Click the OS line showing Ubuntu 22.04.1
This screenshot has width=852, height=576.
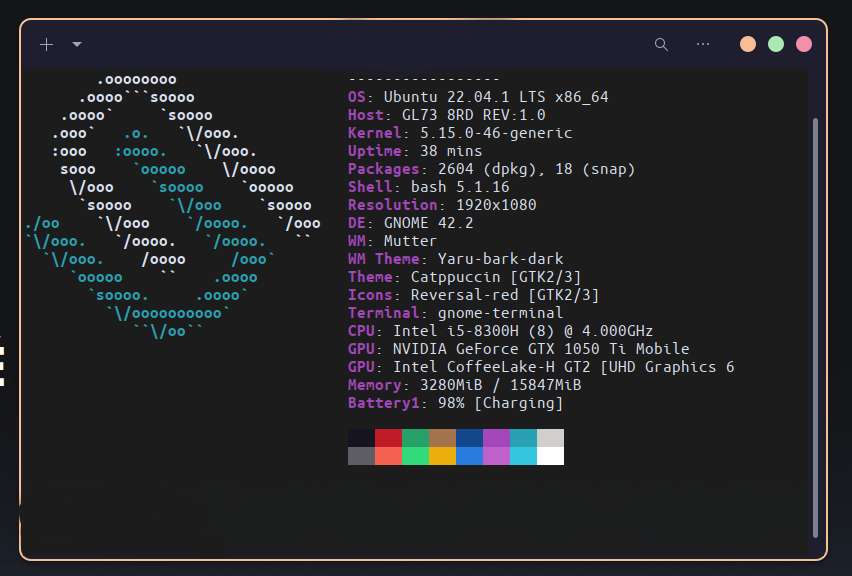478,97
